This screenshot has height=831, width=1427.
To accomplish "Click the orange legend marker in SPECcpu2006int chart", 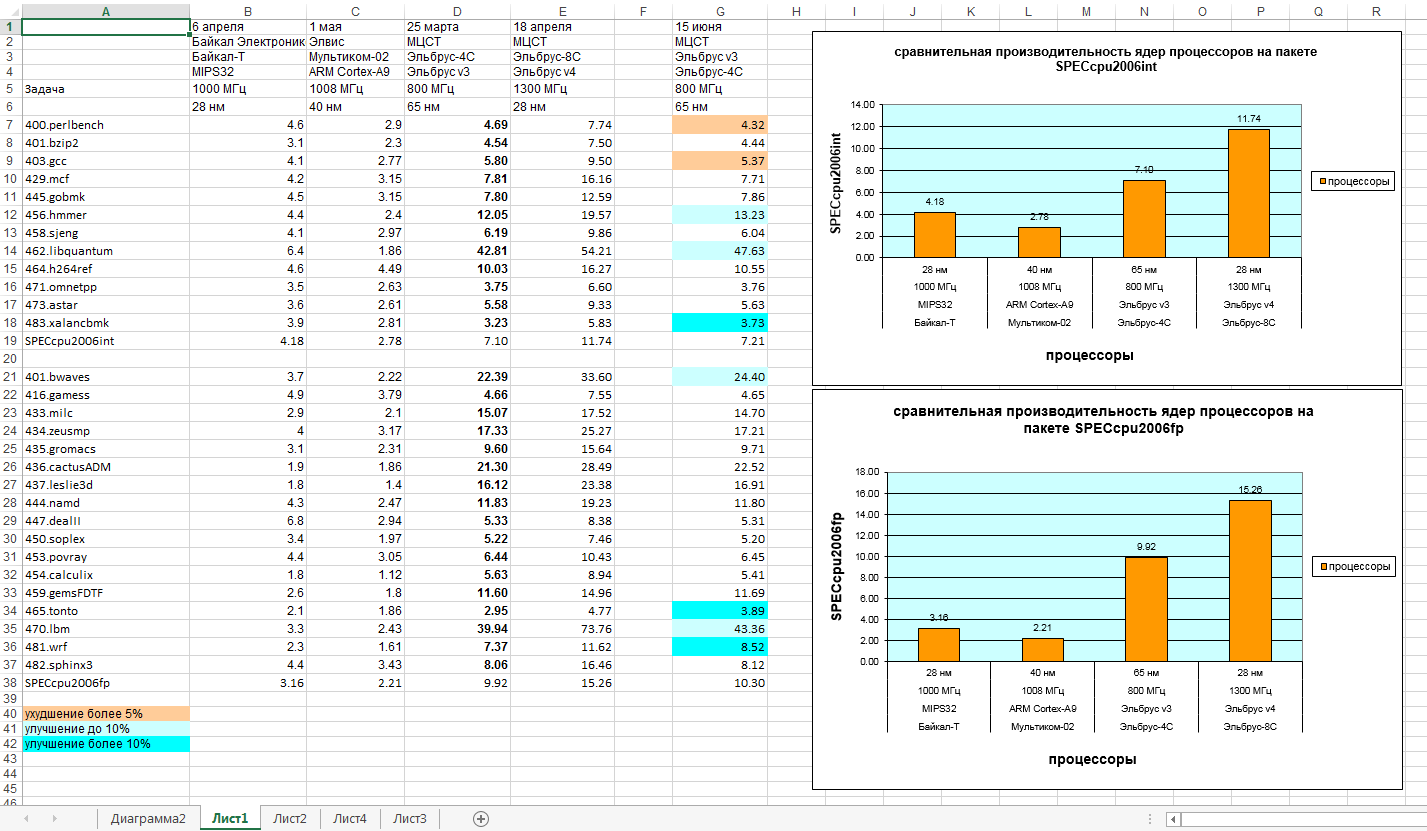I will point(1321,182).
